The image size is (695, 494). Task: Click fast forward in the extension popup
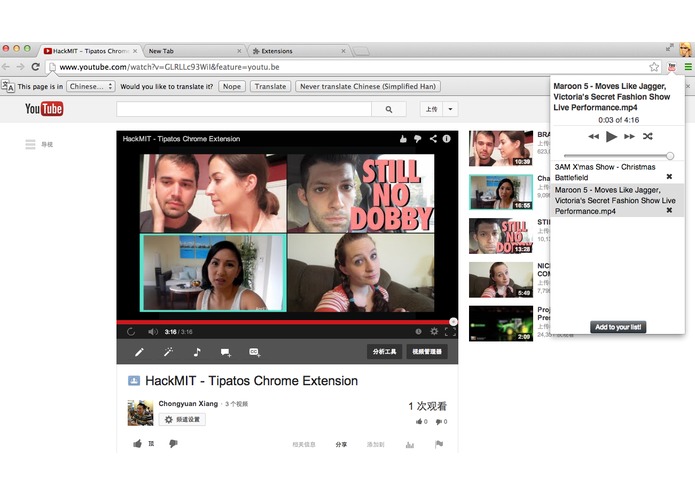point(629,136)
